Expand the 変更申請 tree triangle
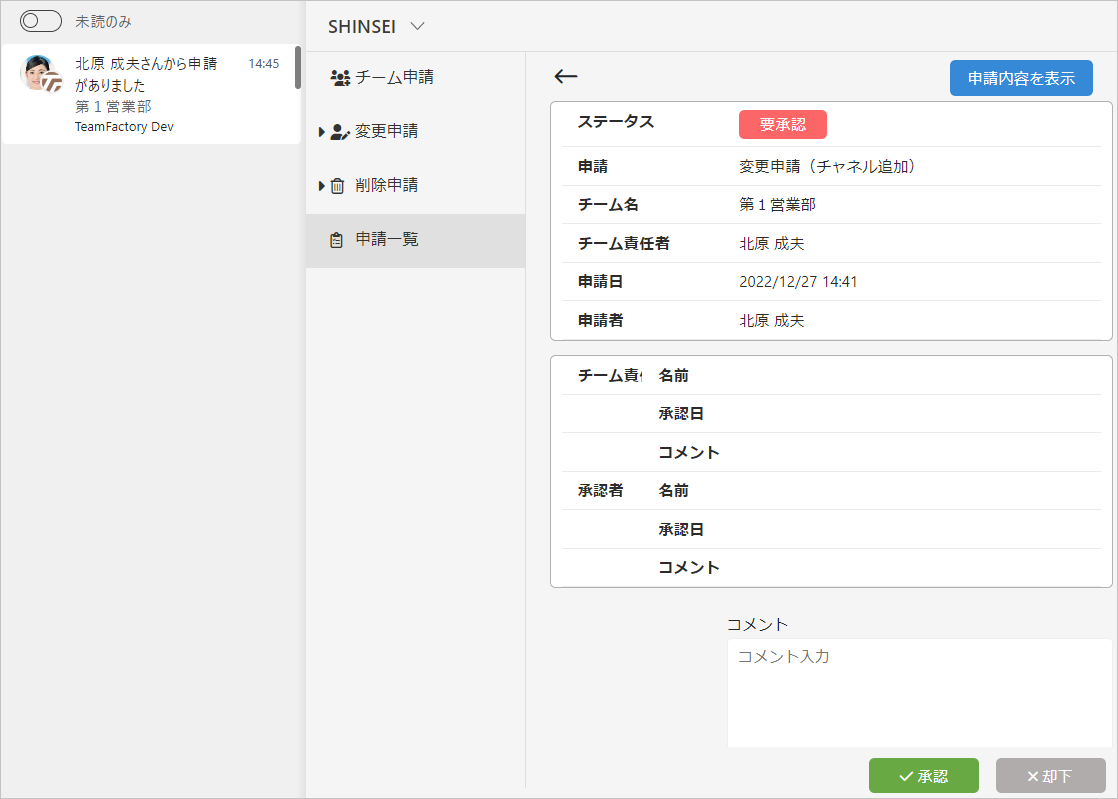 coord(322,132)
